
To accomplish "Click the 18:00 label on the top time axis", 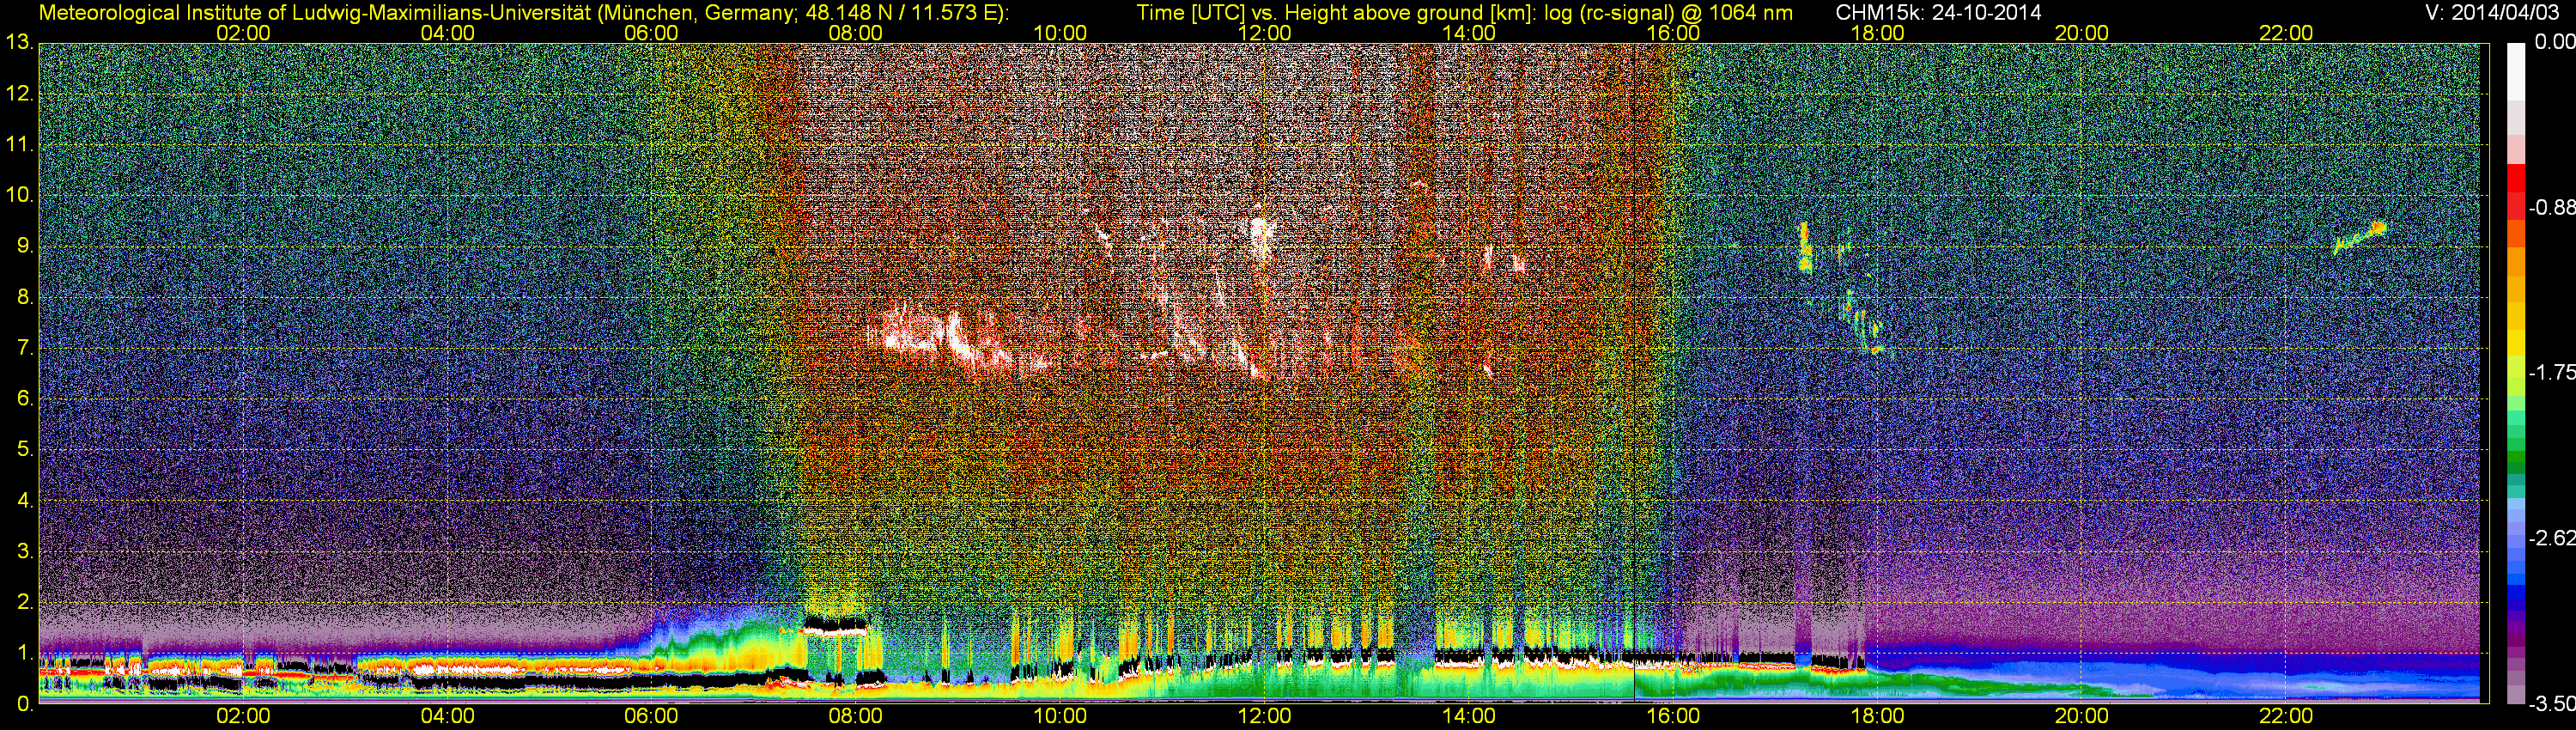I will (x=1877, y=33).
